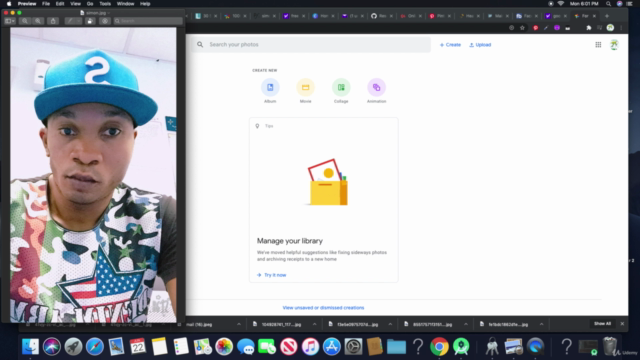Screen dimensions: 640x360
Task: Click the Album creation icon
Action: pos(270,87)
